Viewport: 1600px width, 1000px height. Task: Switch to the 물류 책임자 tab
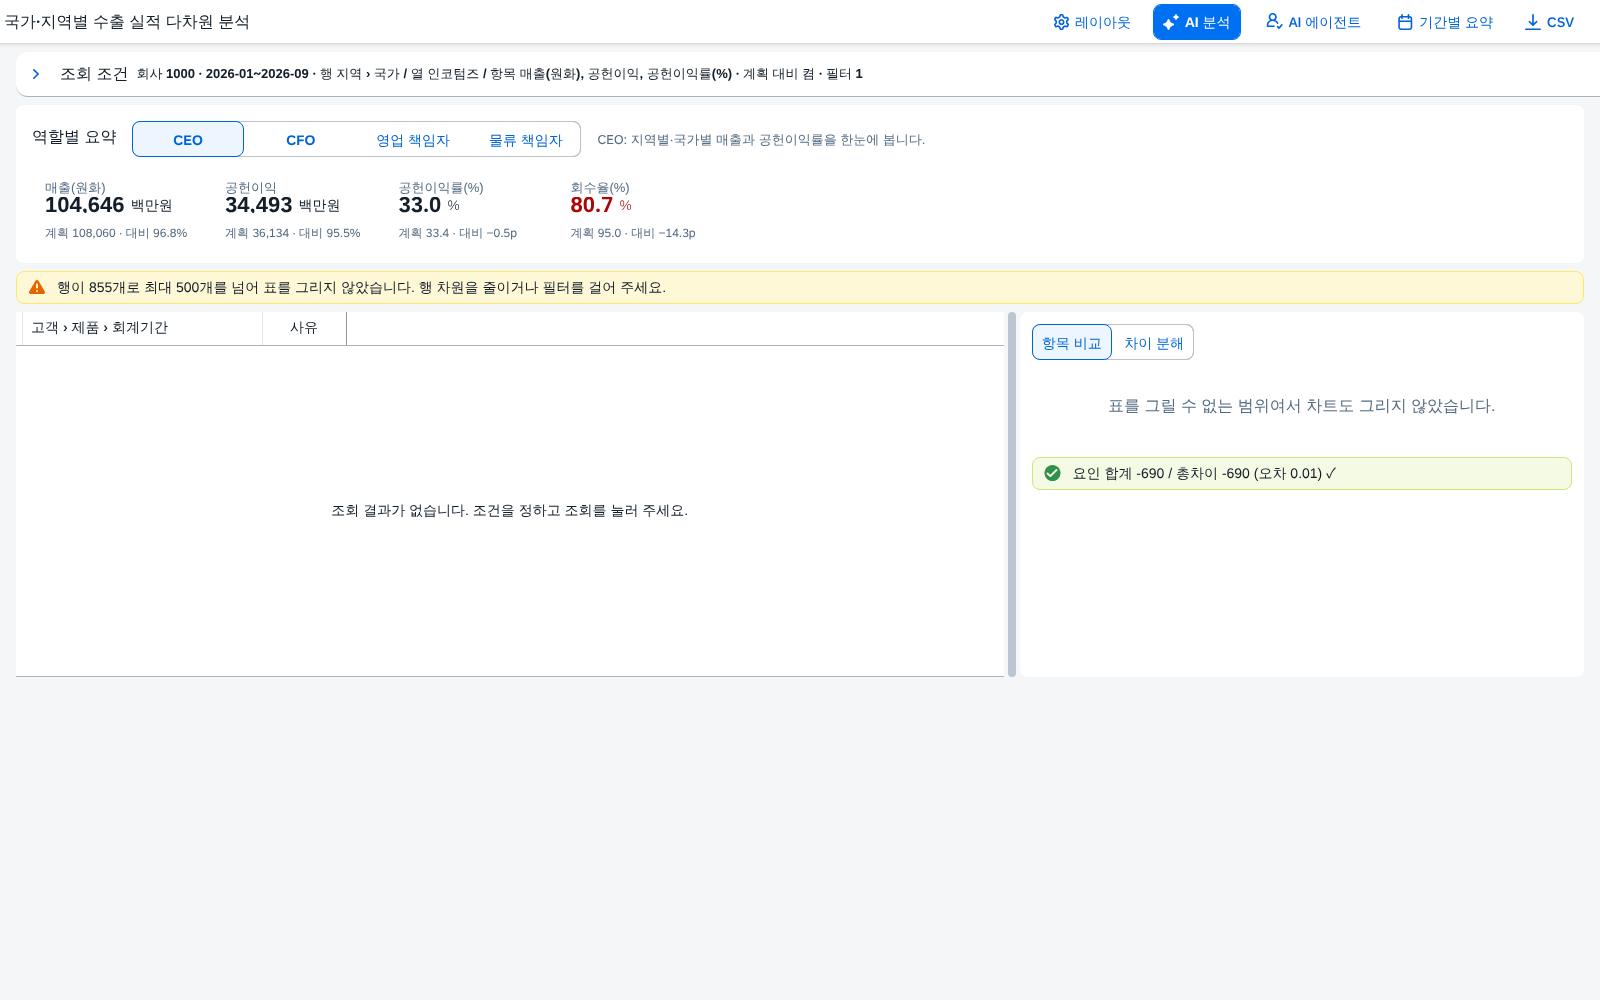tap(525, 139)
